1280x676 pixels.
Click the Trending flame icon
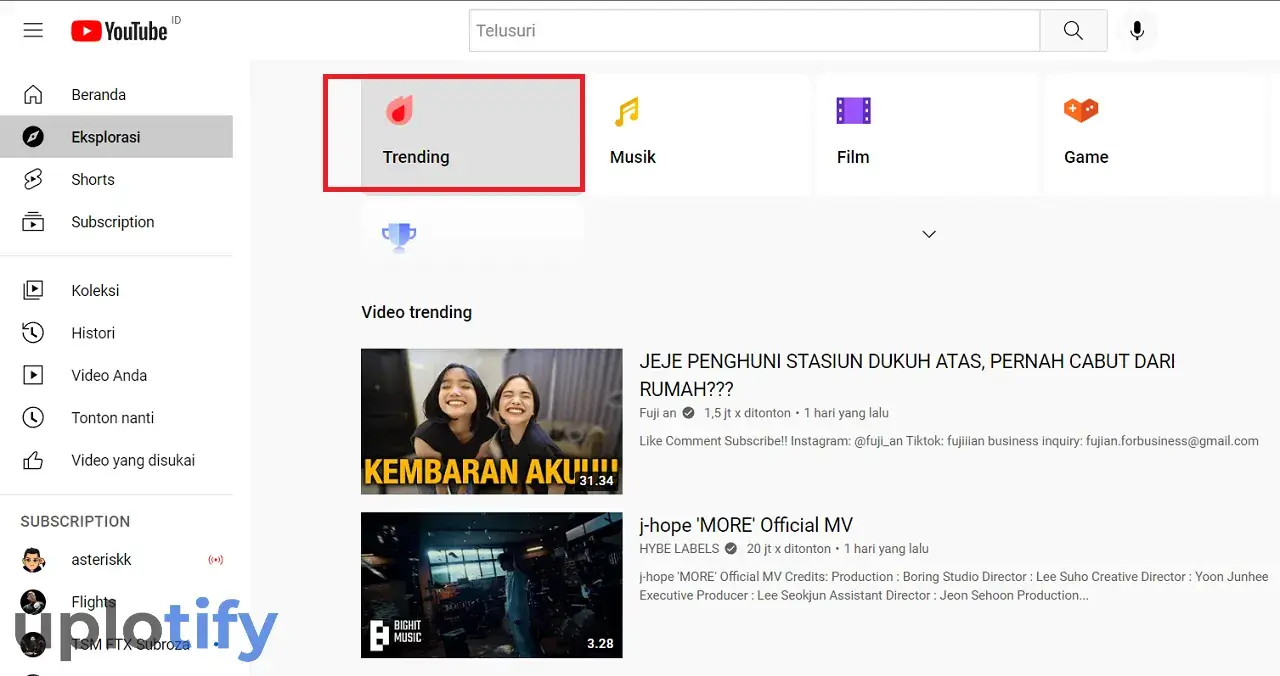400,110
